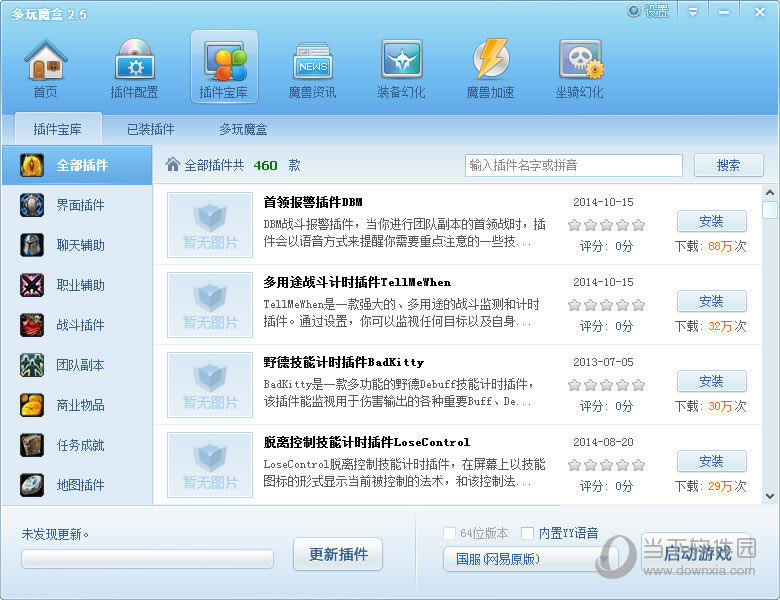Click the 2014-08-20 date text
The height and width of the screenshot is (600, 780).
[603, 442]
